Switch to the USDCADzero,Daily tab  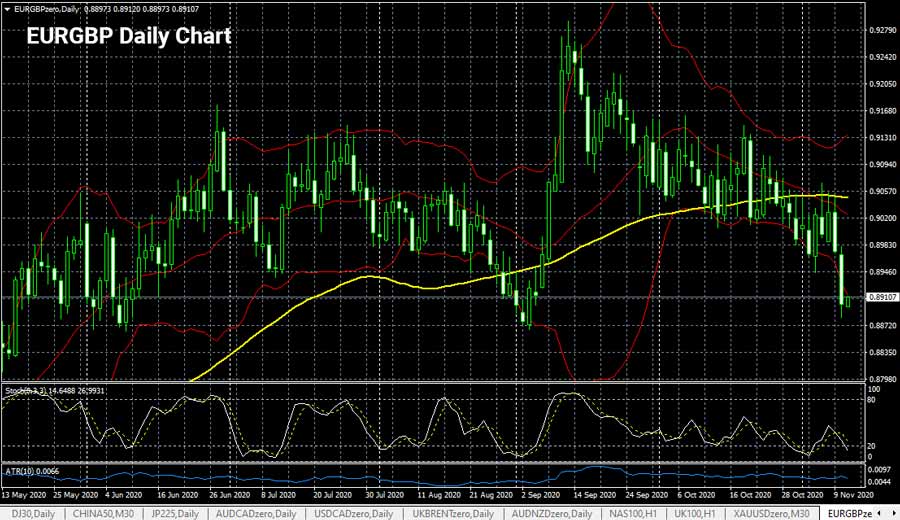(x=354, y=514)
